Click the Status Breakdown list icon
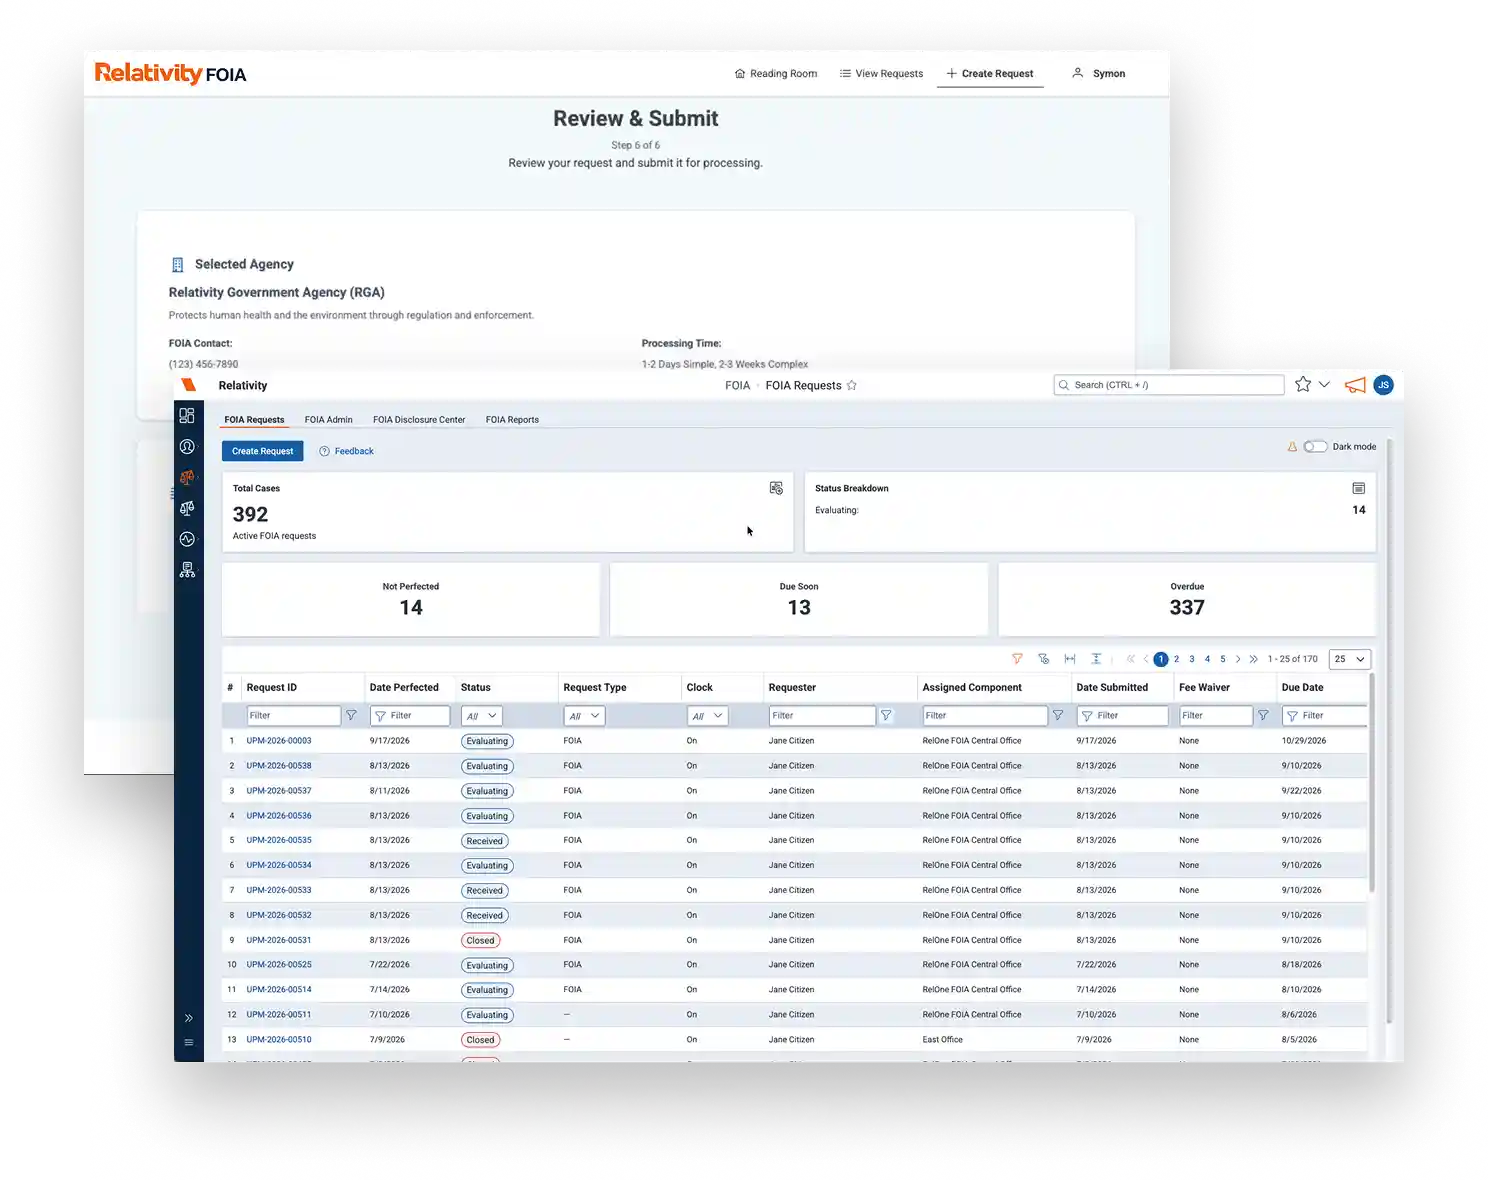 (x=1359, y=488)
